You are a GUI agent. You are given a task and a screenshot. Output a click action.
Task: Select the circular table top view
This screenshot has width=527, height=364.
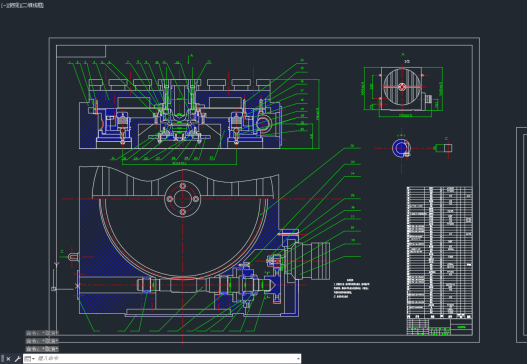click(x=402, y=87)
